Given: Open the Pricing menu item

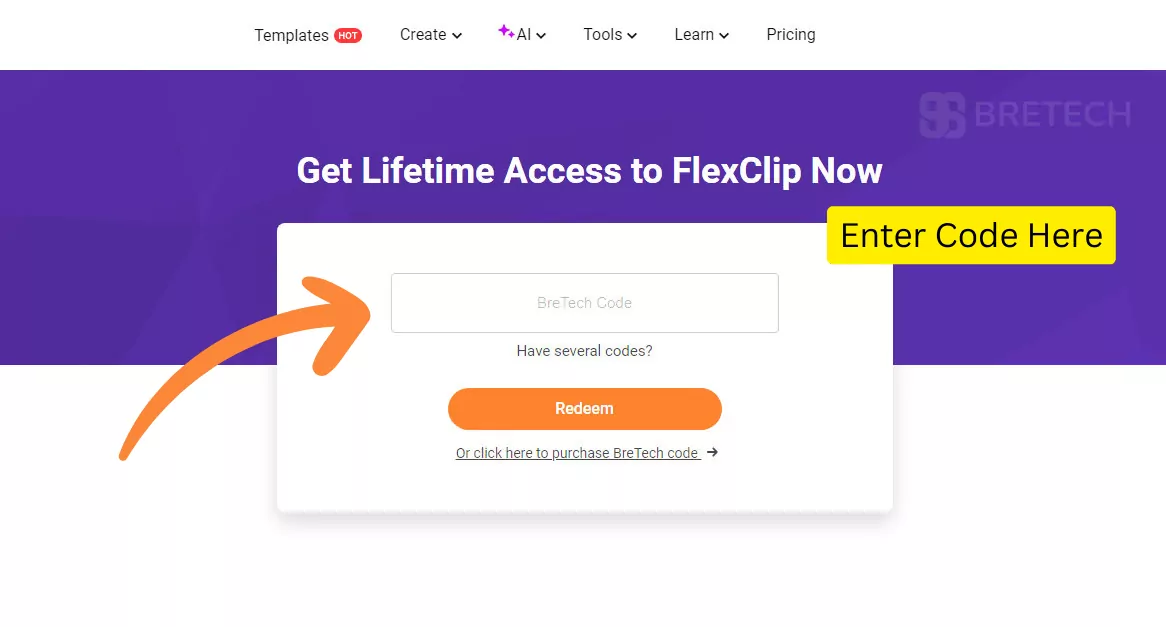Looking at the screenshot, I should (x=791, y=34).
